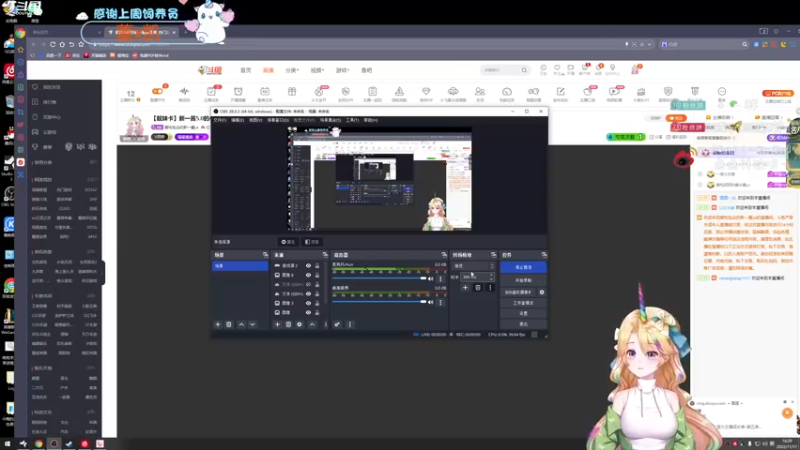Open the OBS Scene Collection menu
This screenshot has height=450, width=800.
click(330, 120)
